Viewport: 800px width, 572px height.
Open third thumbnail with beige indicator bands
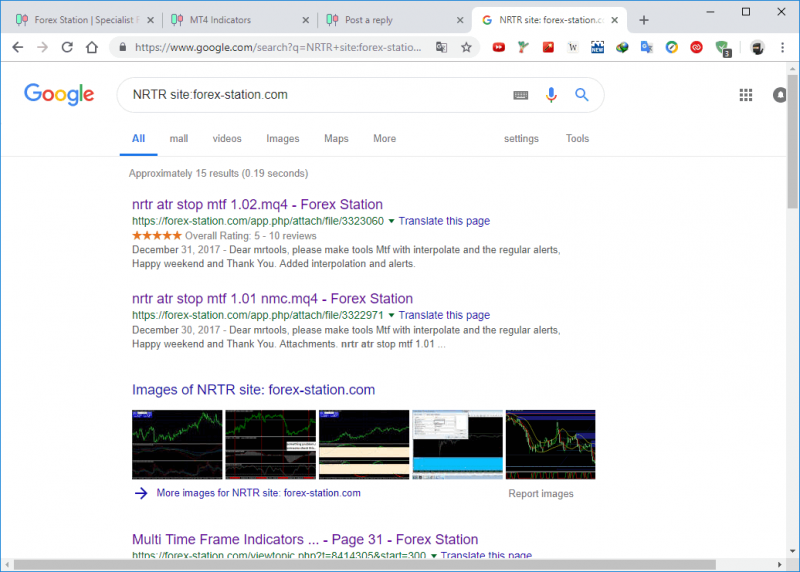pyautogui.click(x=364, y=444)
